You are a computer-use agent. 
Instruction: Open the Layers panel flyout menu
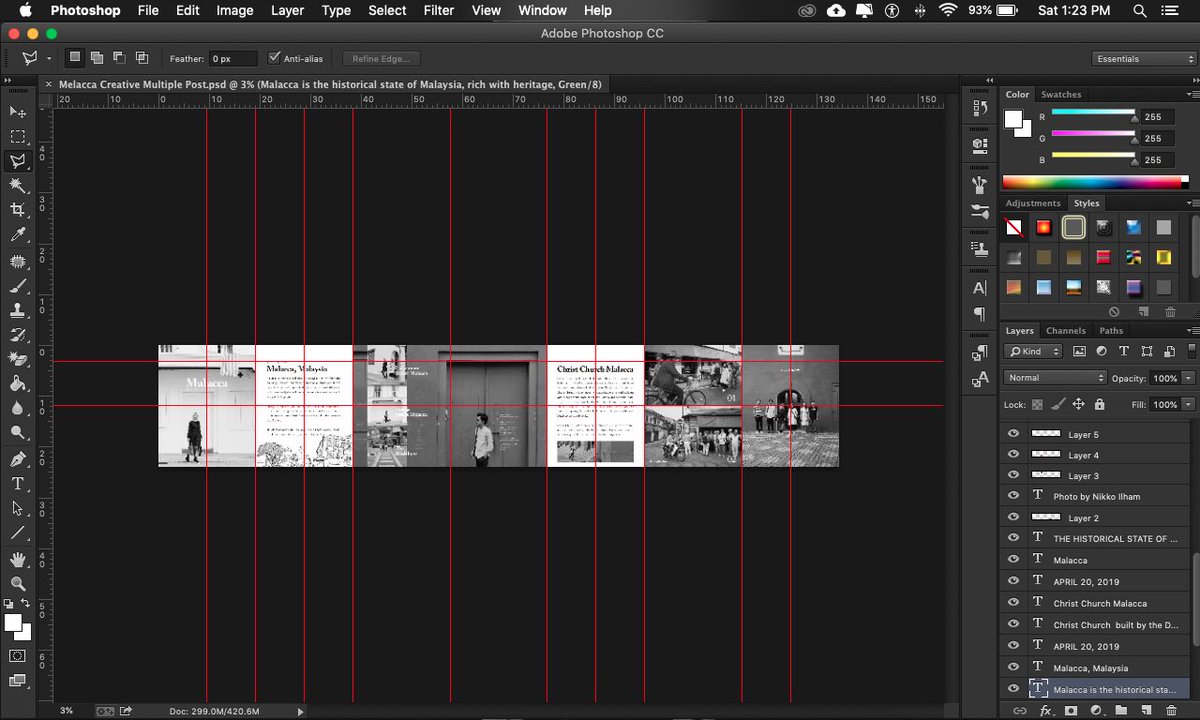pos(1191,330)
